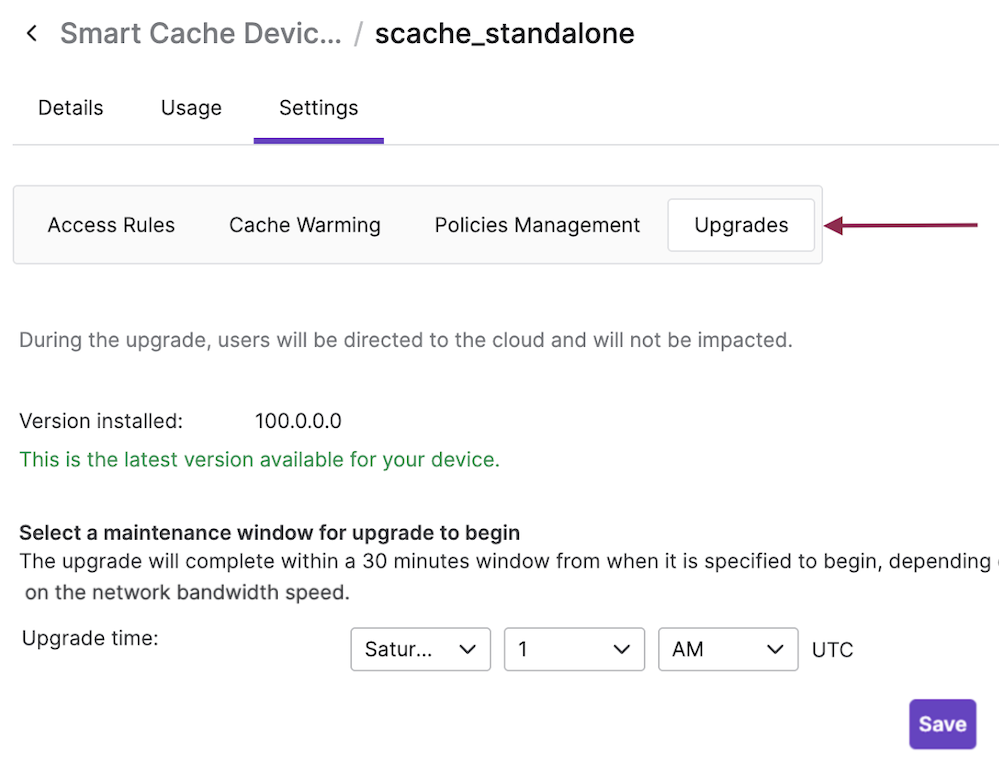Open the Access Rules section
This screenshot has width=999, height=776.
pos(111,225)
